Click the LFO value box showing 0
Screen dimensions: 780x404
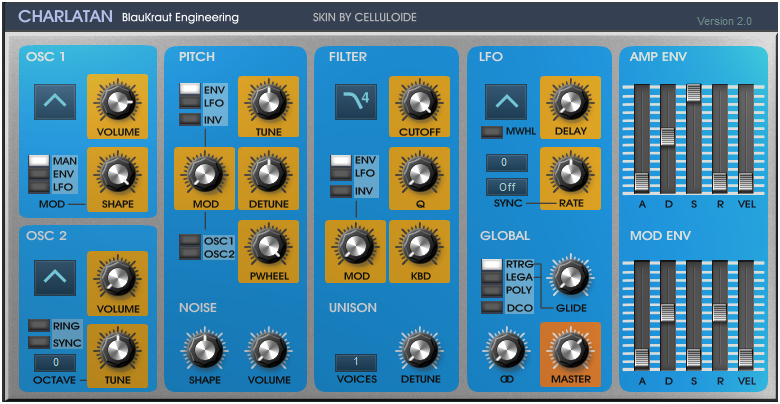[506, 163]
